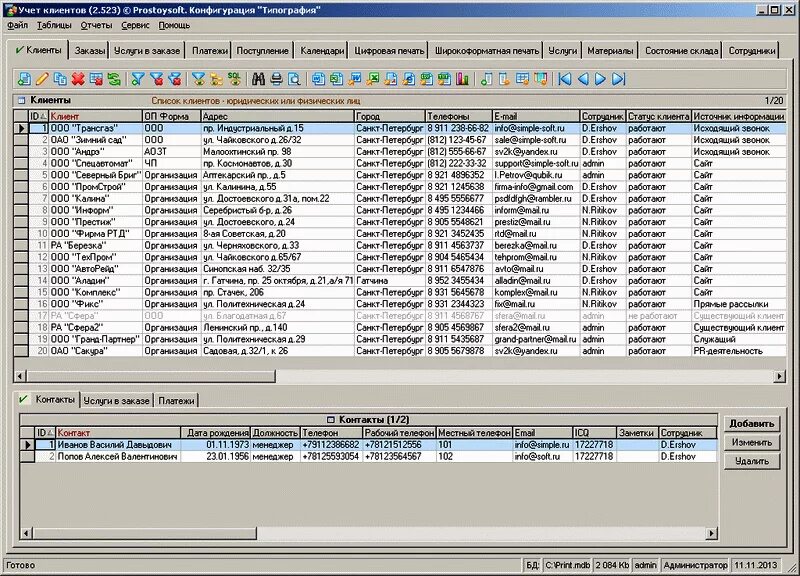
Task: Switch to the Широкоформатная печать tab
Action: (x=486, y=51)
